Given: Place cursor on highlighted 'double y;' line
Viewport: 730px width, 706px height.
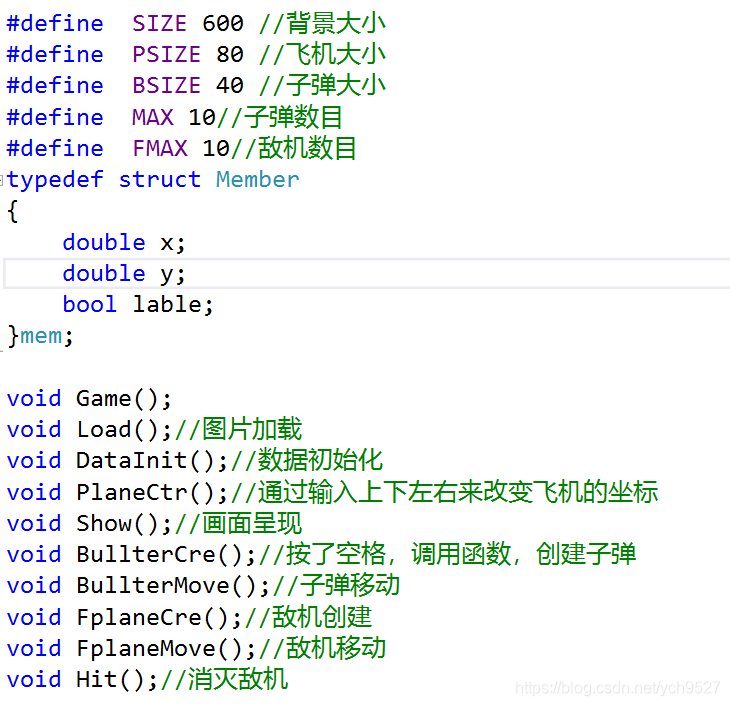Looking at the screenshot, I should (x=366, y=274).
